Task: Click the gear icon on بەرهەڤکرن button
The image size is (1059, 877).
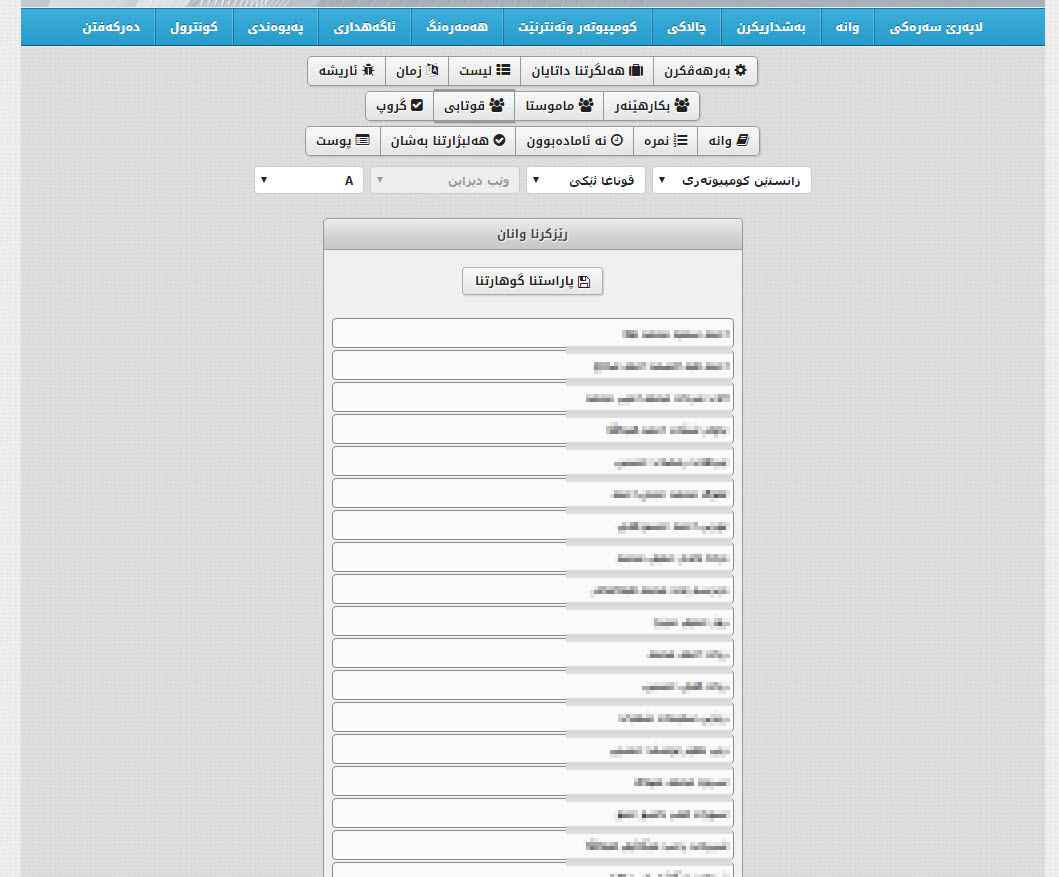Action: 740,71
